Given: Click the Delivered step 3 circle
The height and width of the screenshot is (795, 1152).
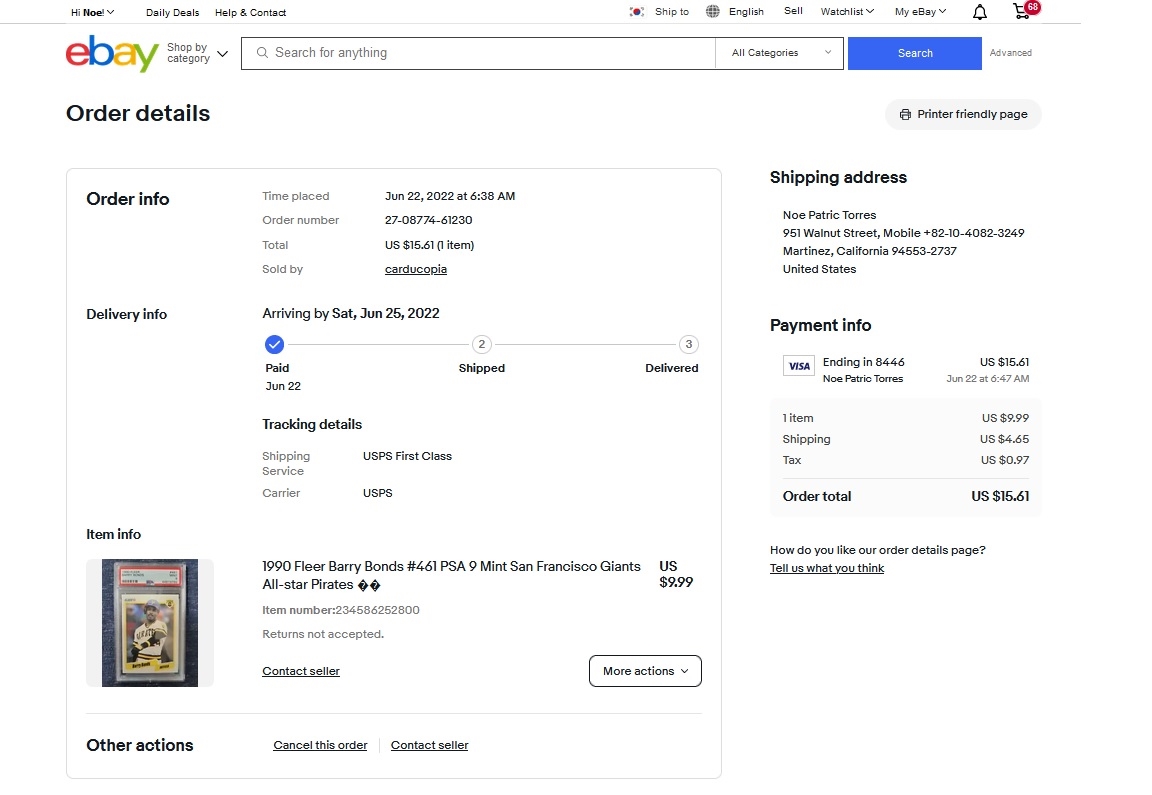Looking at the screenshot, I should pos(688,344).
